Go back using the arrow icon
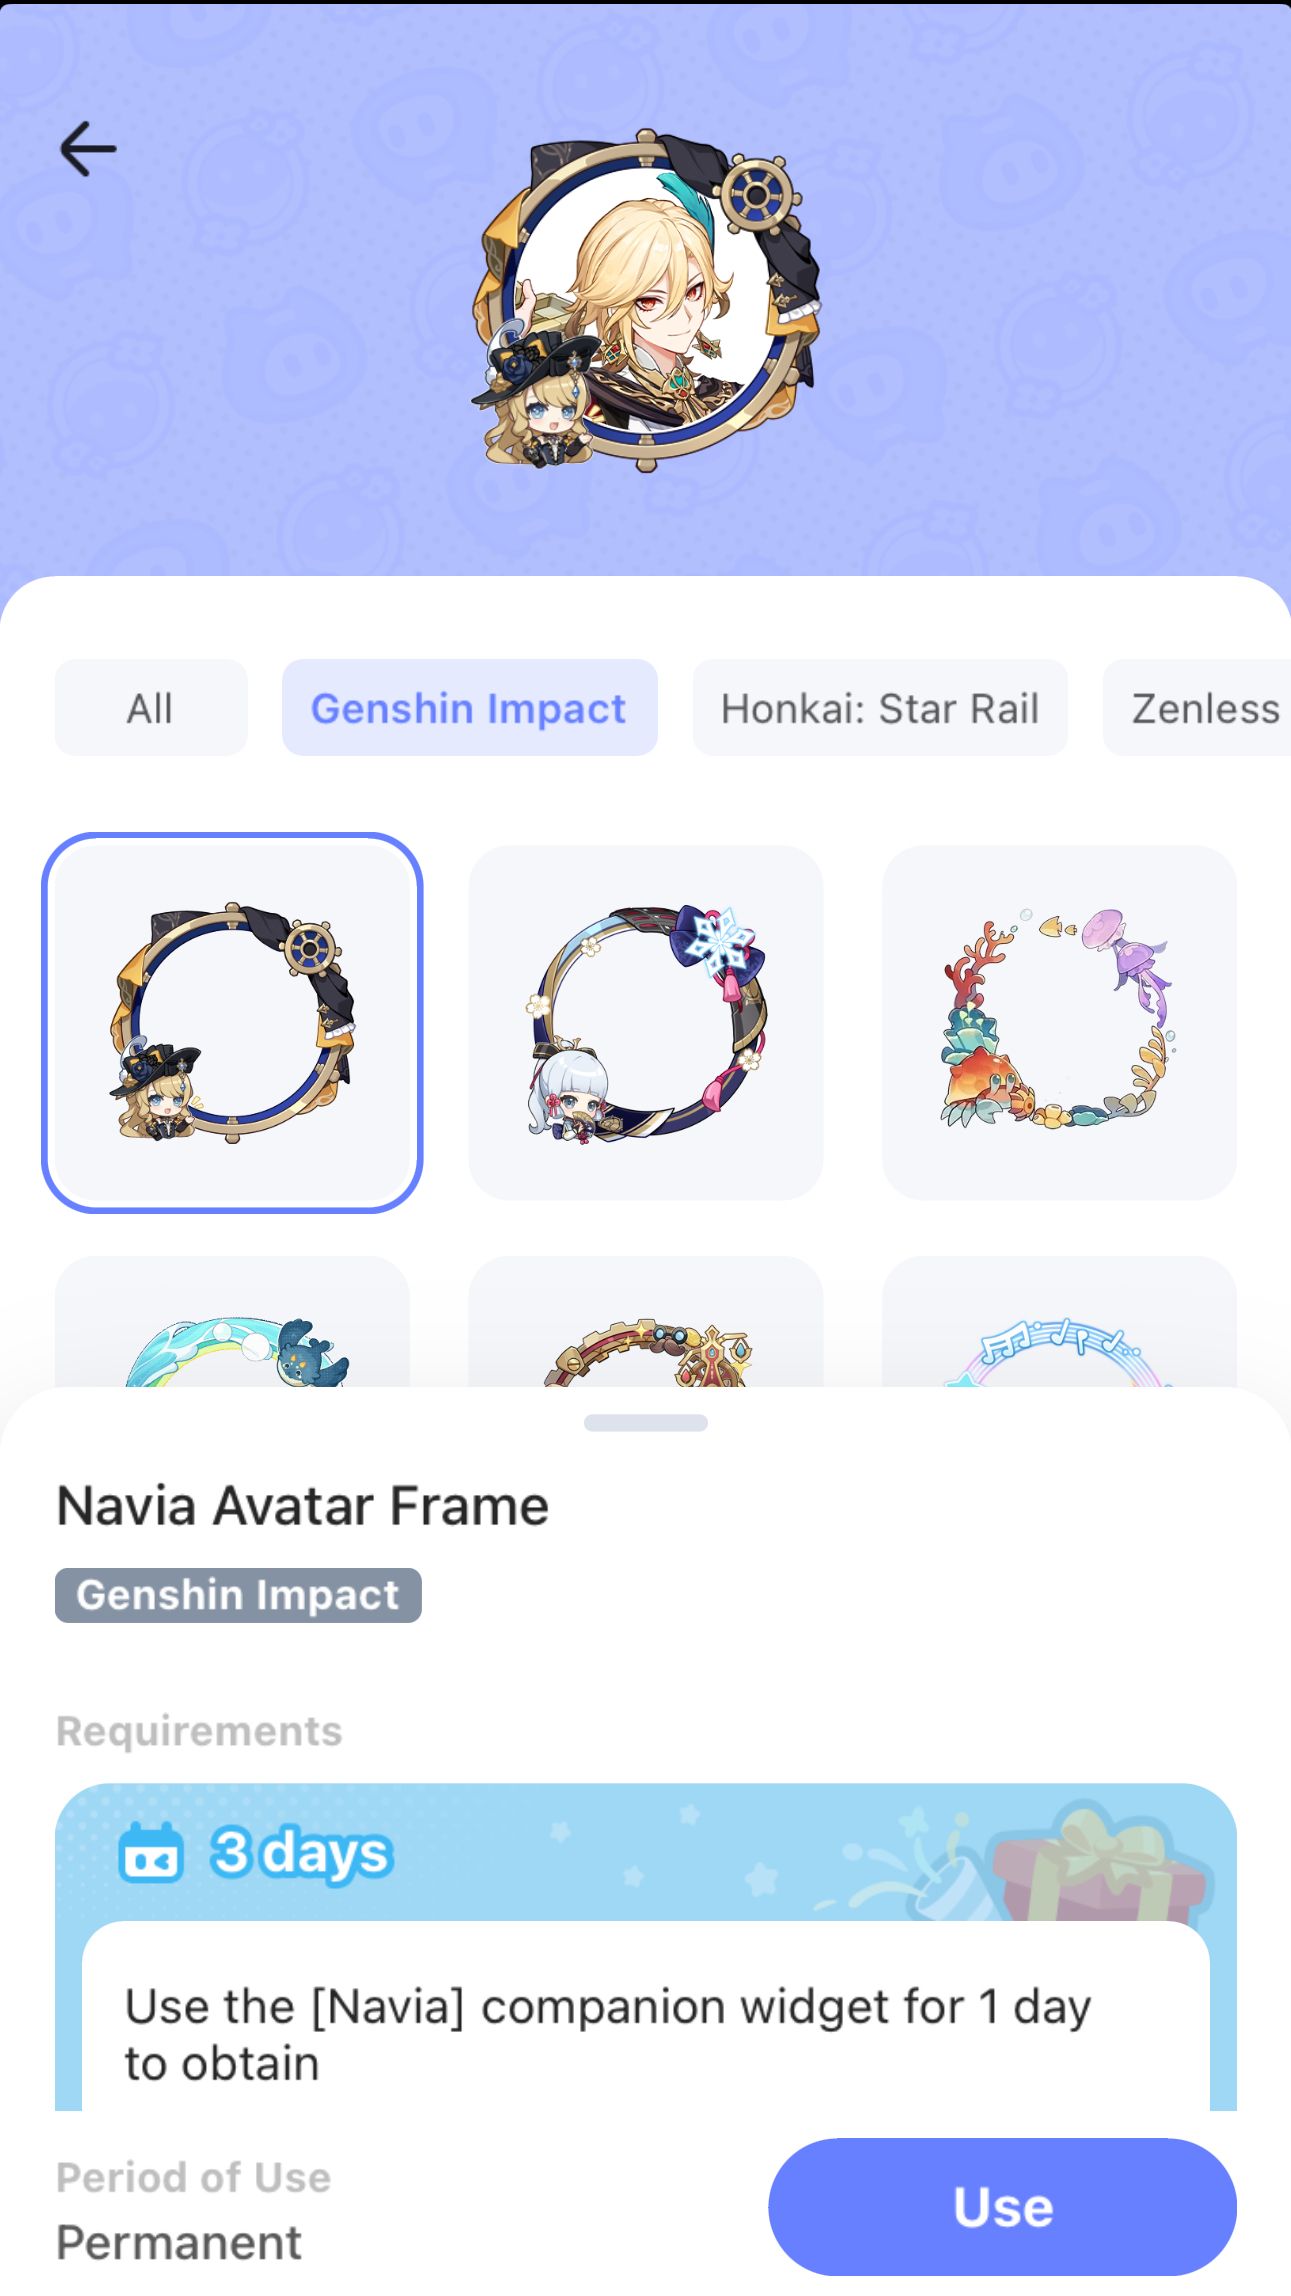 pos(88,149)
